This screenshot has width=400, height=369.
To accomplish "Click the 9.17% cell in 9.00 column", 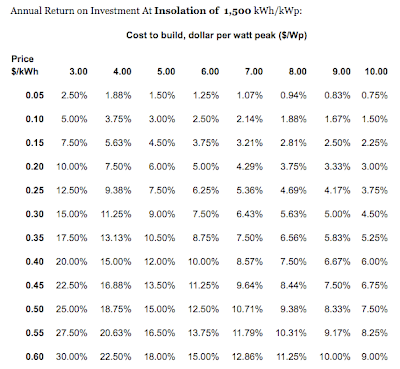I will [337, 333].
